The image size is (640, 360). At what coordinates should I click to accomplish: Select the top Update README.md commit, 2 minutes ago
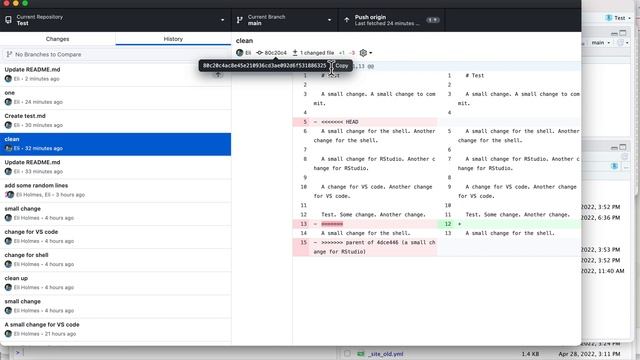pos(116,74)
